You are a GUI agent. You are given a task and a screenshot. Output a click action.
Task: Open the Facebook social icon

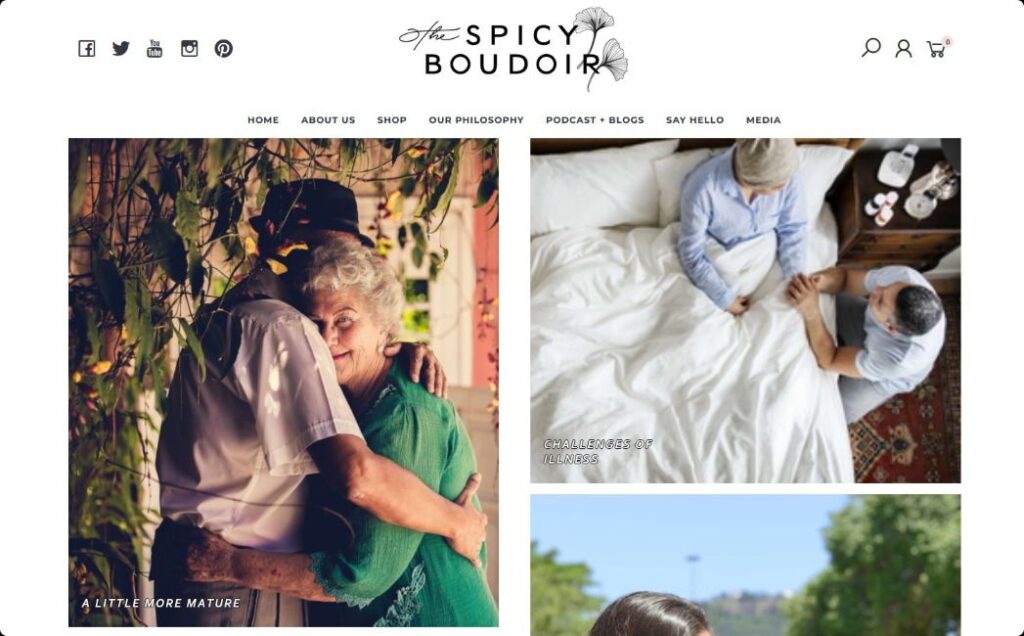click(87, 48)
